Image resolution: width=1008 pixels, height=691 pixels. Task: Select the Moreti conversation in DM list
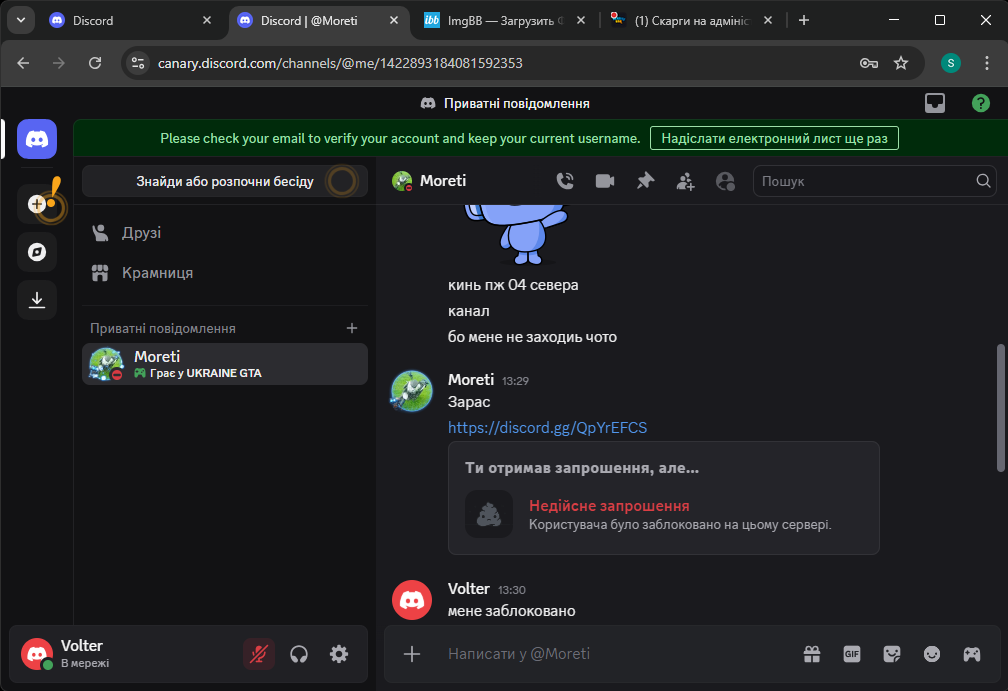pyautogui.click(x=225, y=364)
